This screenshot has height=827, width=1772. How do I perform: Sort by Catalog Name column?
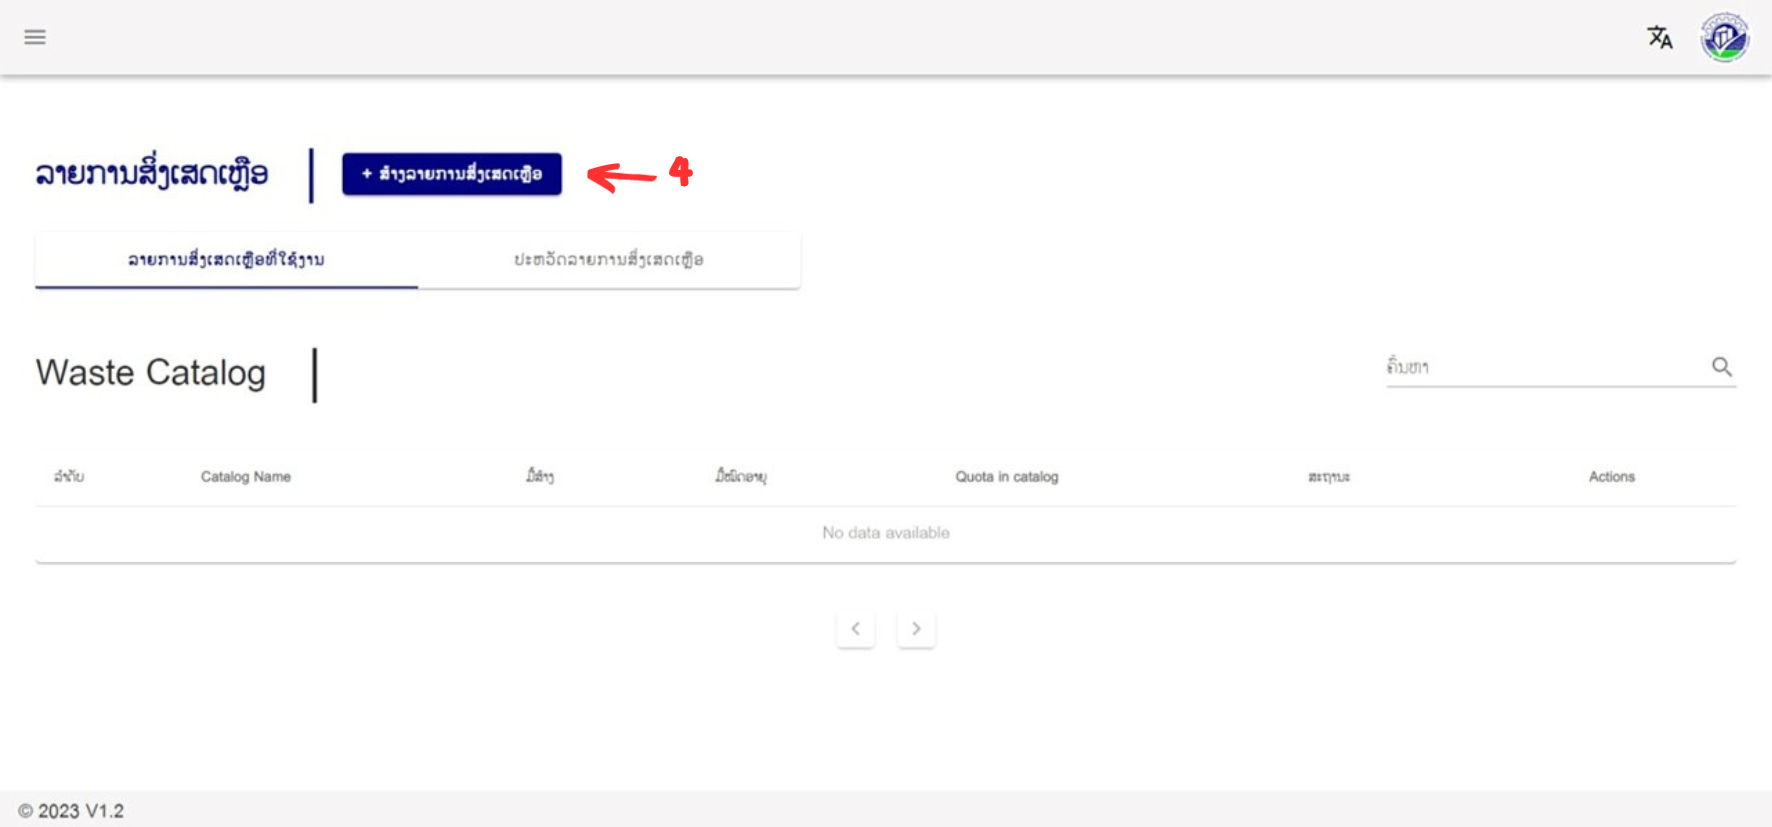pos(245,477)
